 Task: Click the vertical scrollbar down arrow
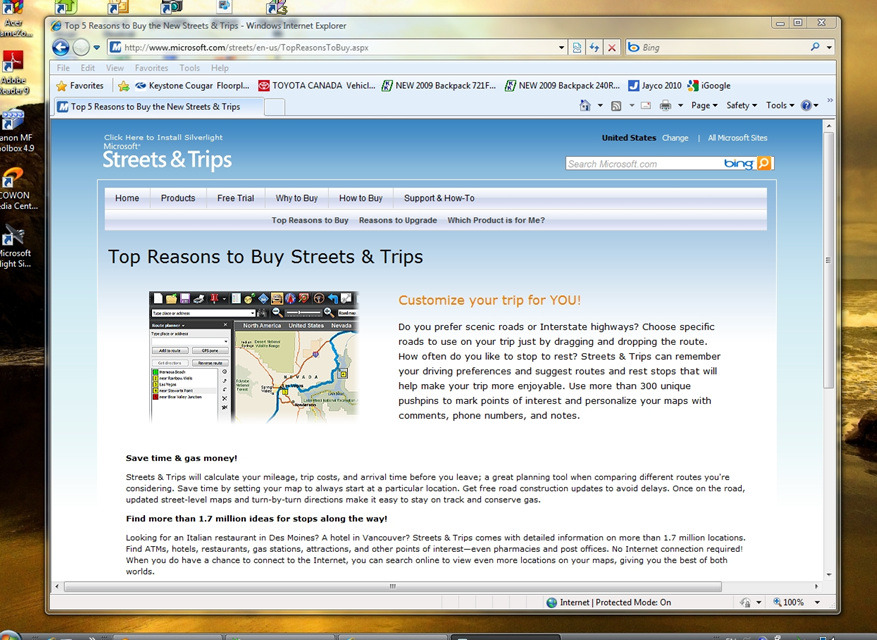(x=829, y=575)
